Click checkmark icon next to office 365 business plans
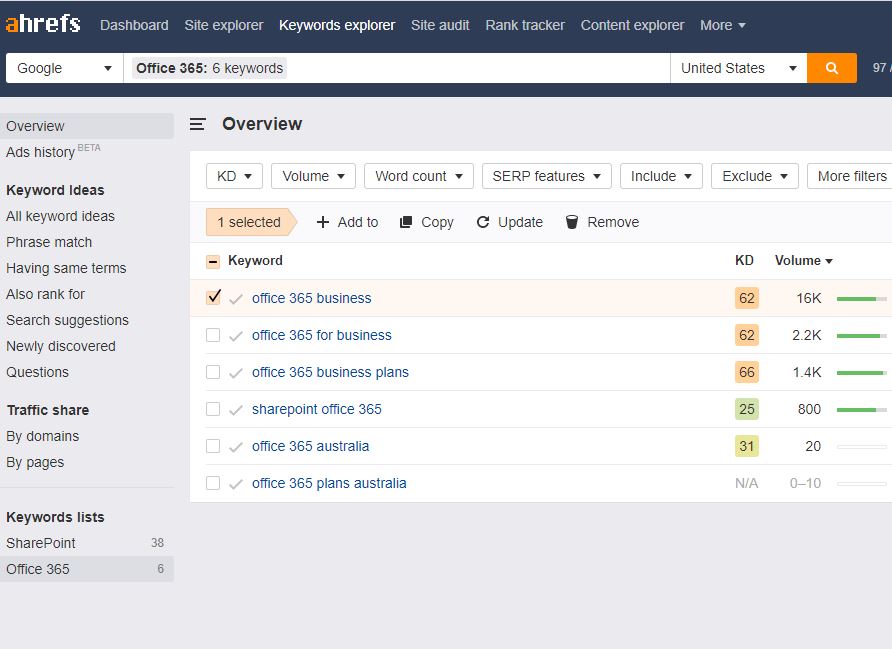Image resolution: width=892 pixels, height=649 pixels. point(236,373)
